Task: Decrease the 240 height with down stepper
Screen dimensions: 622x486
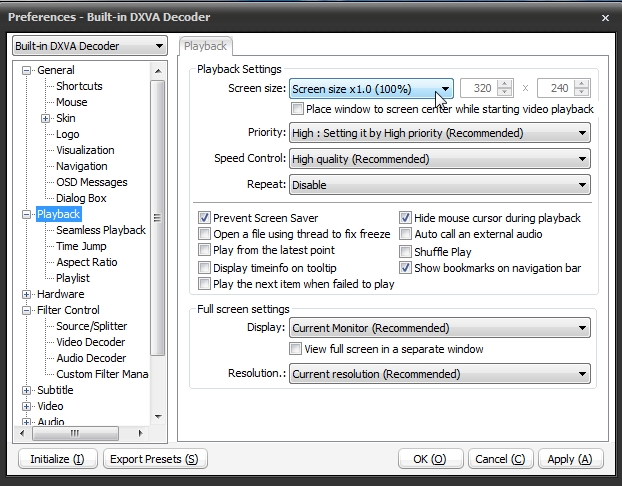Action: tap(582, 92)
